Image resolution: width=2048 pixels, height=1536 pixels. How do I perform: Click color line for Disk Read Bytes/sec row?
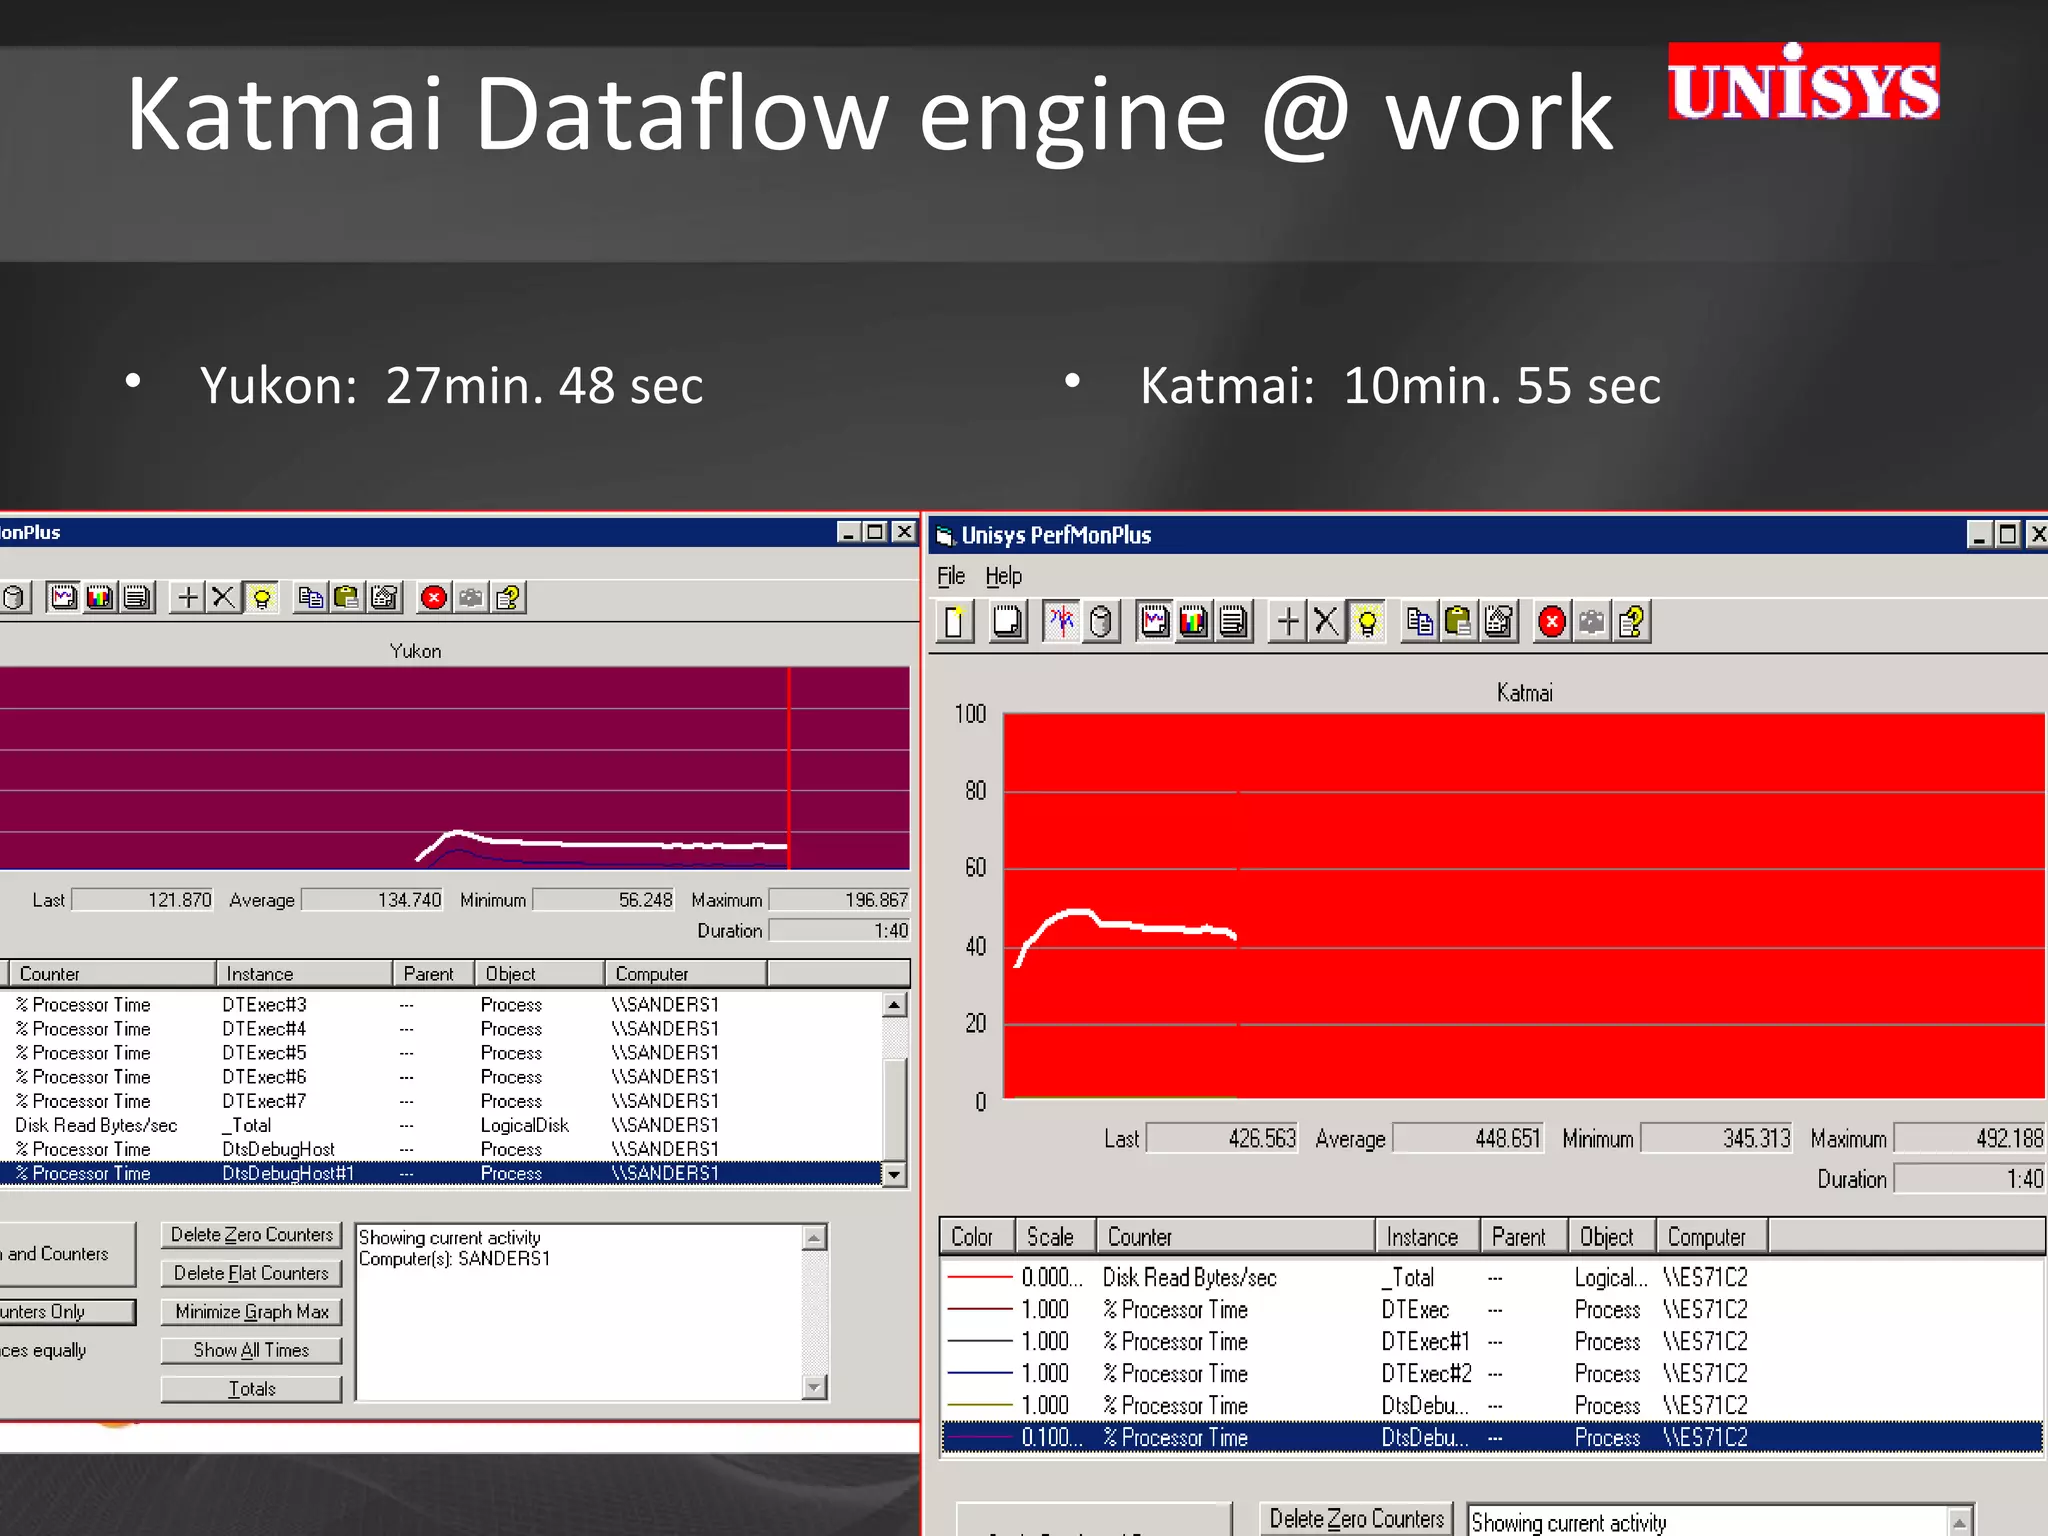tap(979, 1278)
